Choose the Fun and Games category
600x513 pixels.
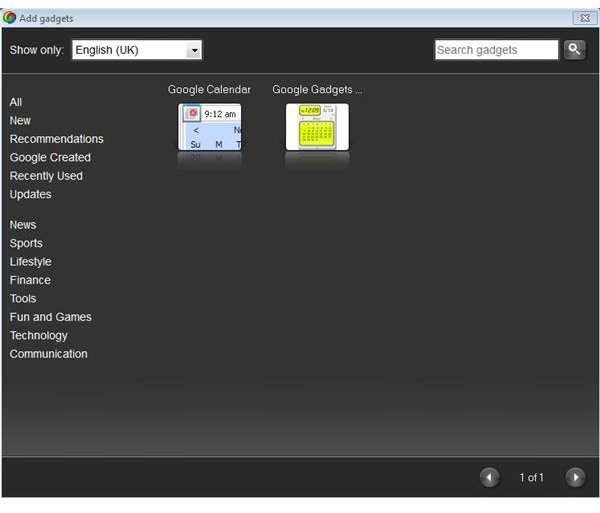pyautogui.click(x=51, y=317)
